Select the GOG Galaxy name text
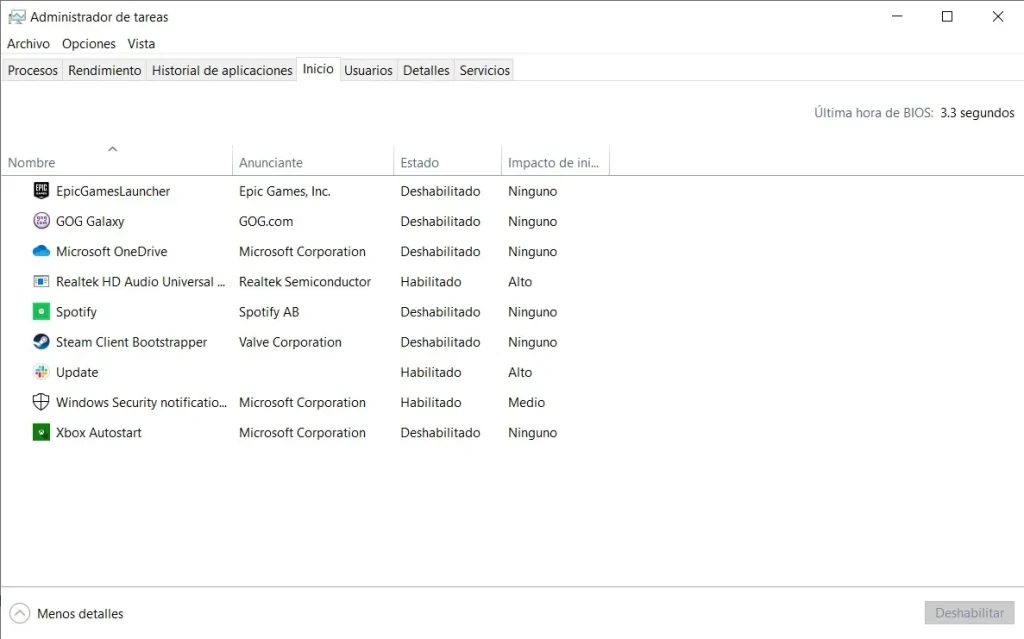This screenshot has width=1024, height=639. pos(90,221)
